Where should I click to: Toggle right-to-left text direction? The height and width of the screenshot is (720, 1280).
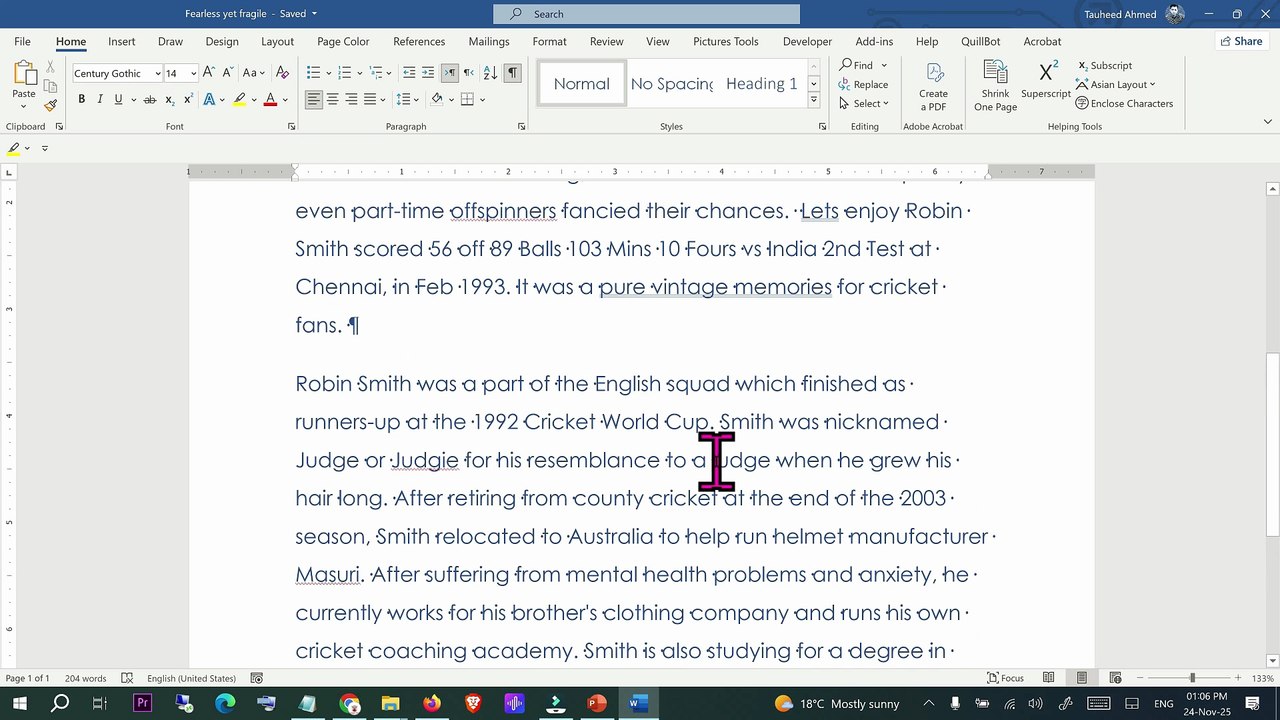click(x=468, y=73)
